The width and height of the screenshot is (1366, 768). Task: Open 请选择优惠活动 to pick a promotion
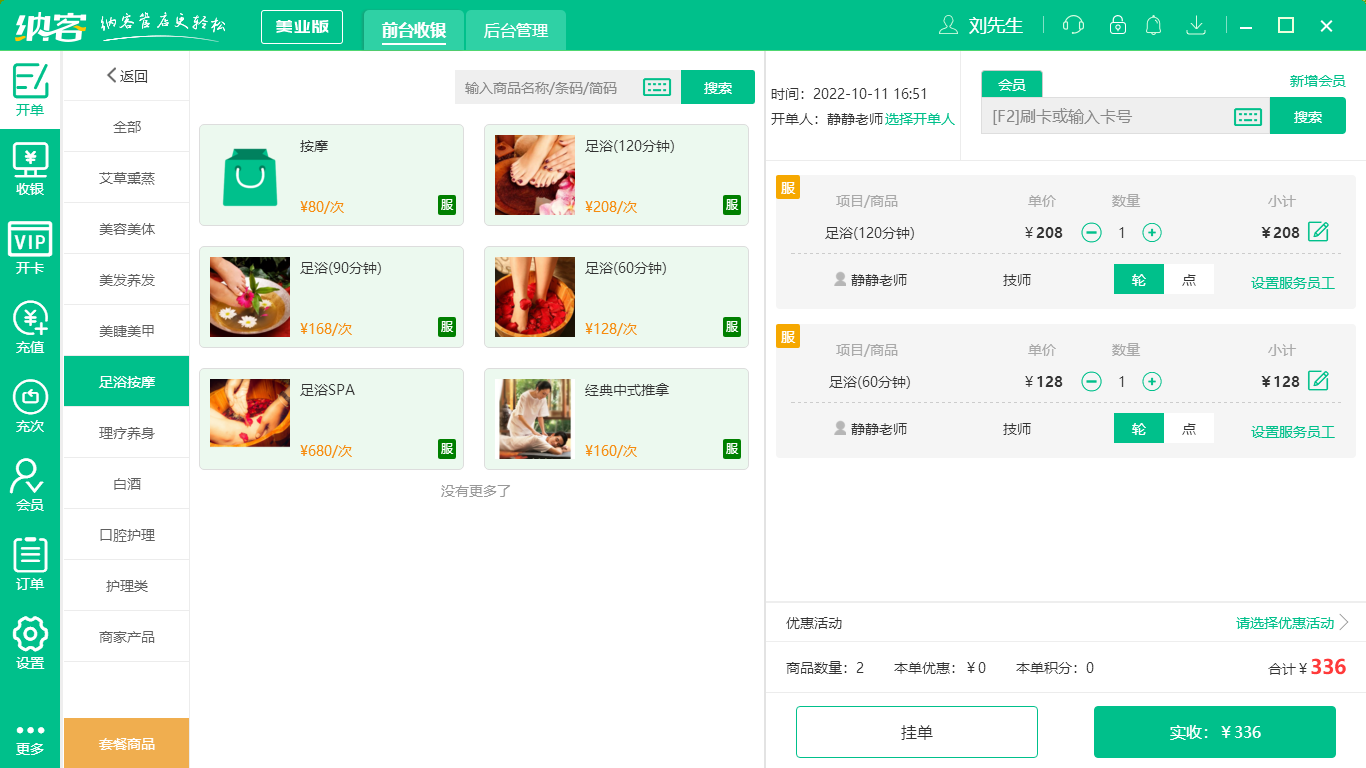point(1285,622)
